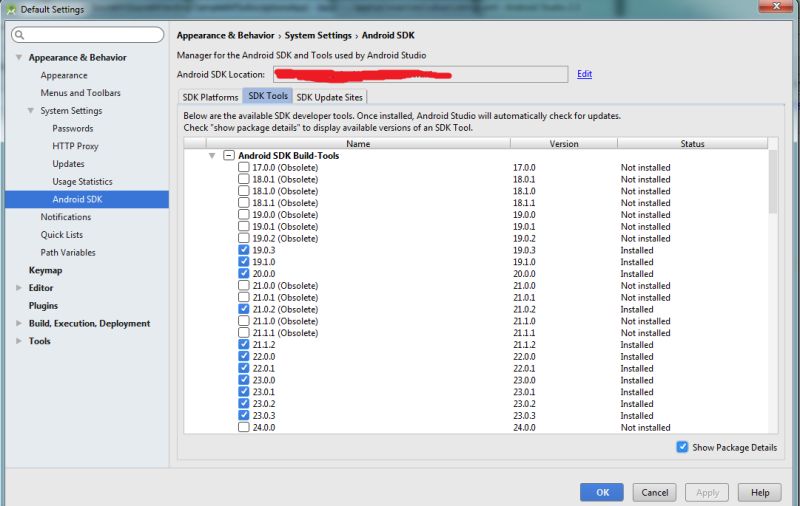
Task: Select Usage Statistics in the tree
Action: (82, 182)
